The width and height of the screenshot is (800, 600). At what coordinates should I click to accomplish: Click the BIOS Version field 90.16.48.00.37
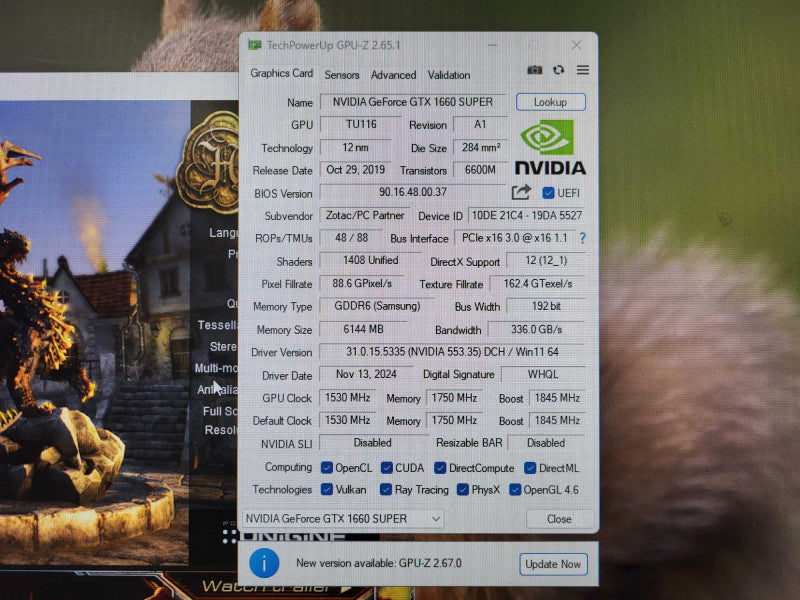(x=413, y=192)
